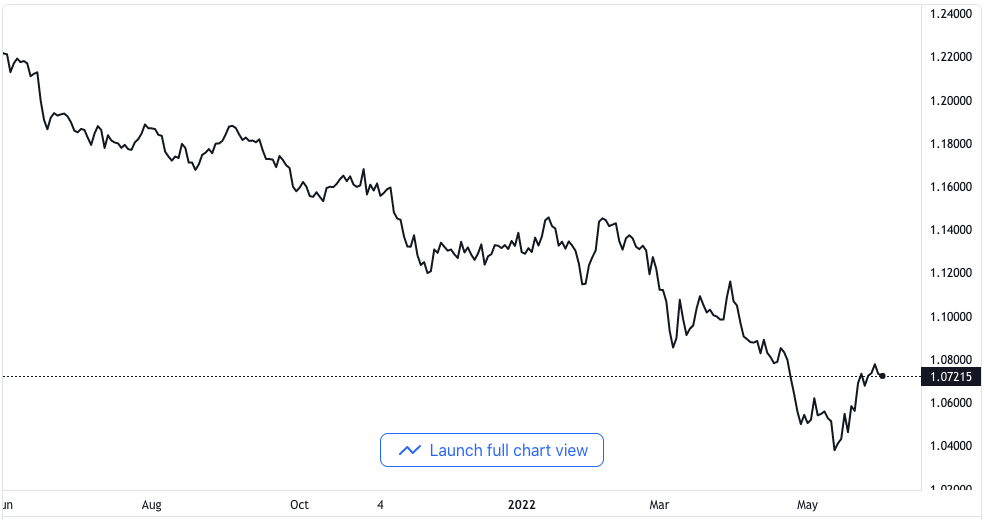The width and height of the screenshot is (985, 520).
Task: Select the 1.20000 price scale label
Action: pos(950,100)
